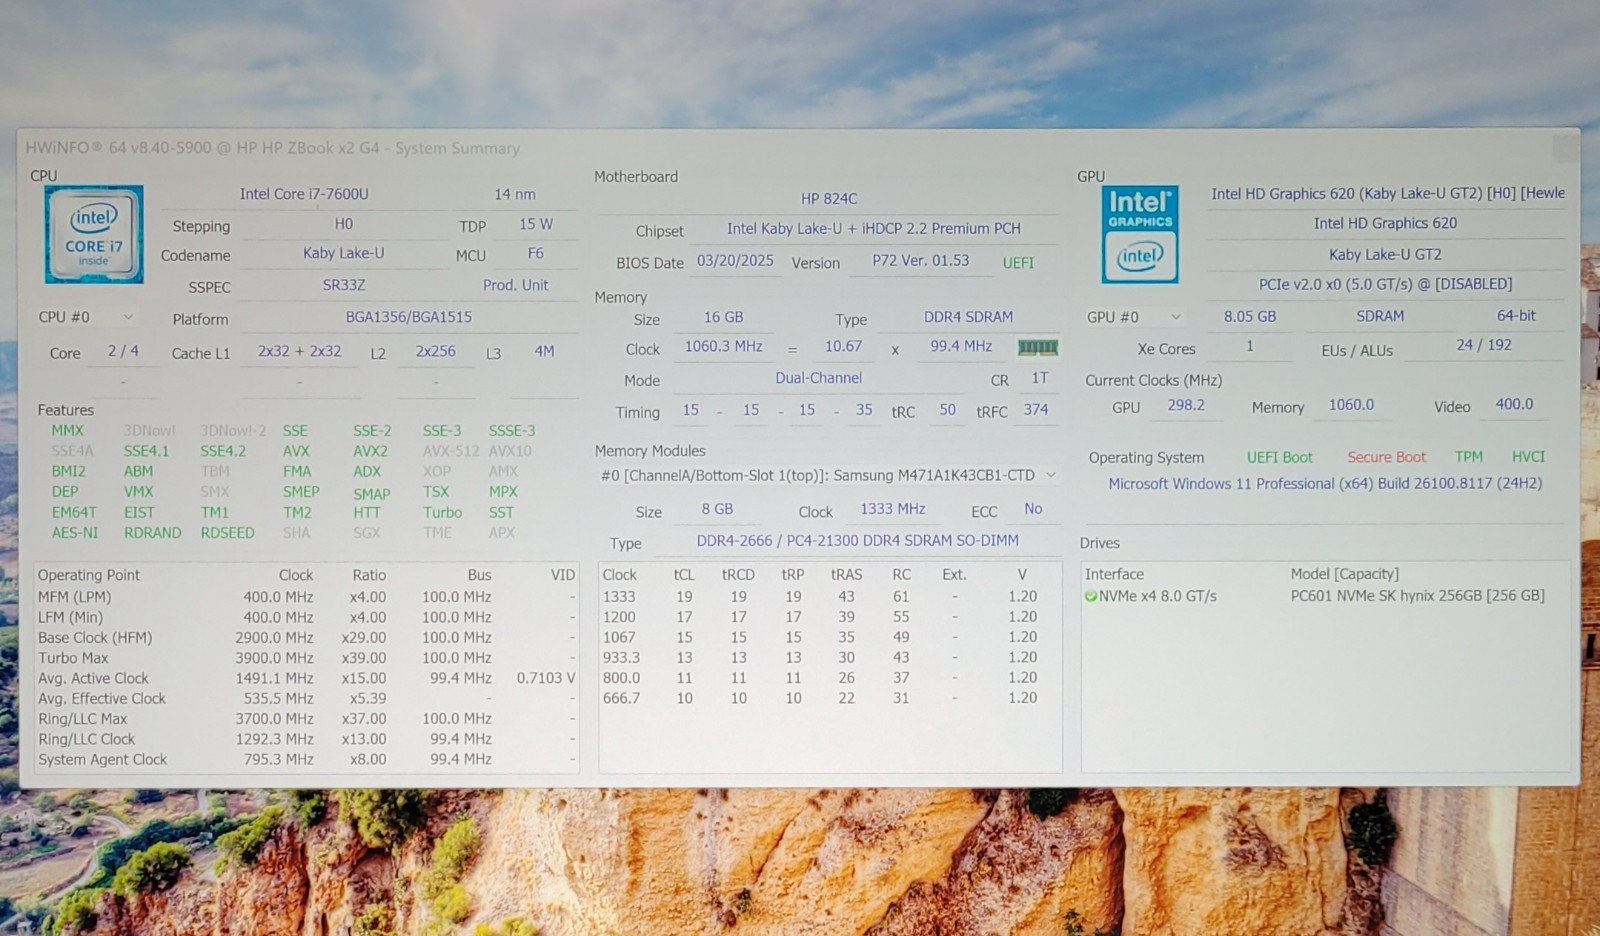Click the Intel Graphics GPU logo
The width and height of the screenshot is (1600, 936).
tap(1140, 234)
